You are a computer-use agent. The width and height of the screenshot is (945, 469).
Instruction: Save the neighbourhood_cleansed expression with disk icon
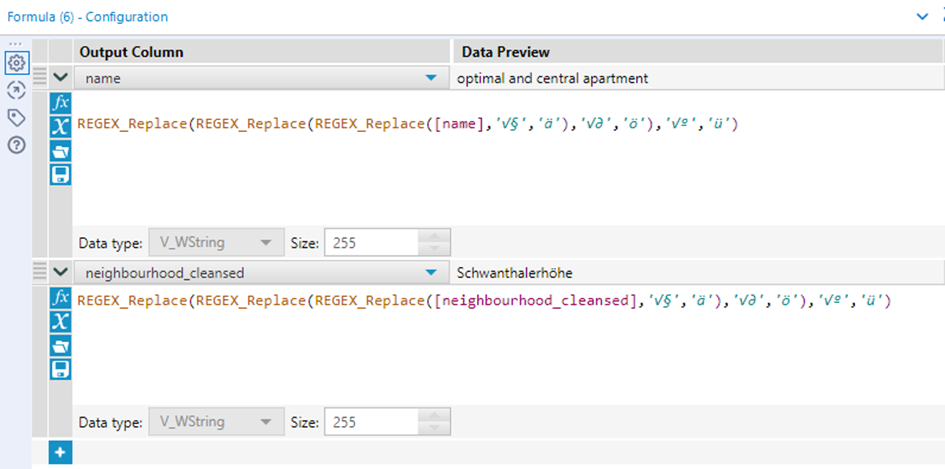tap(60, 370)
